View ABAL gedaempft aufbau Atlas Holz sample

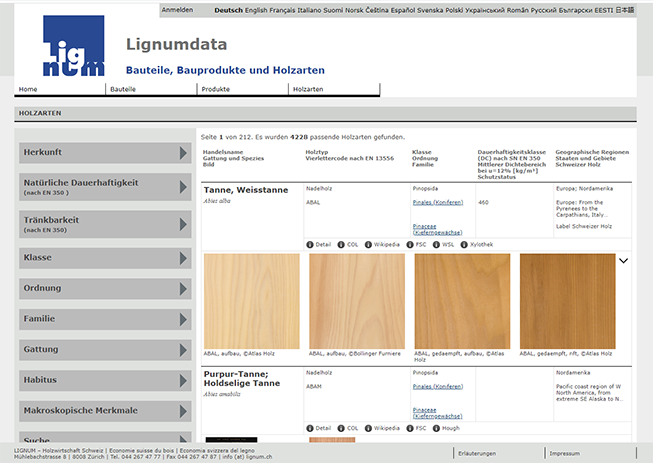(462, 301)
